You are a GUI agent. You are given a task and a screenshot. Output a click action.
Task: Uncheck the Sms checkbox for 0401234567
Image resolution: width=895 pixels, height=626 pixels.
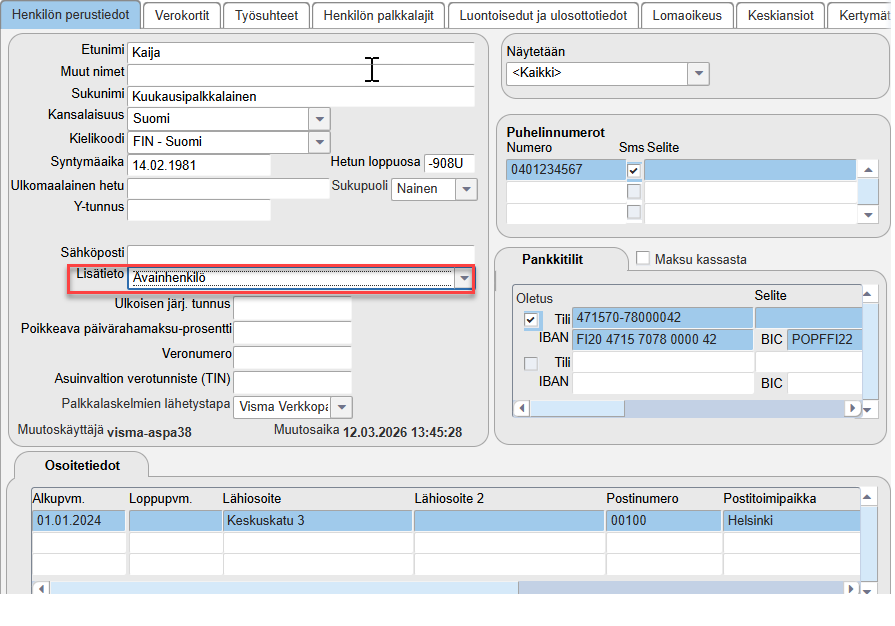[x=634, y=170]
